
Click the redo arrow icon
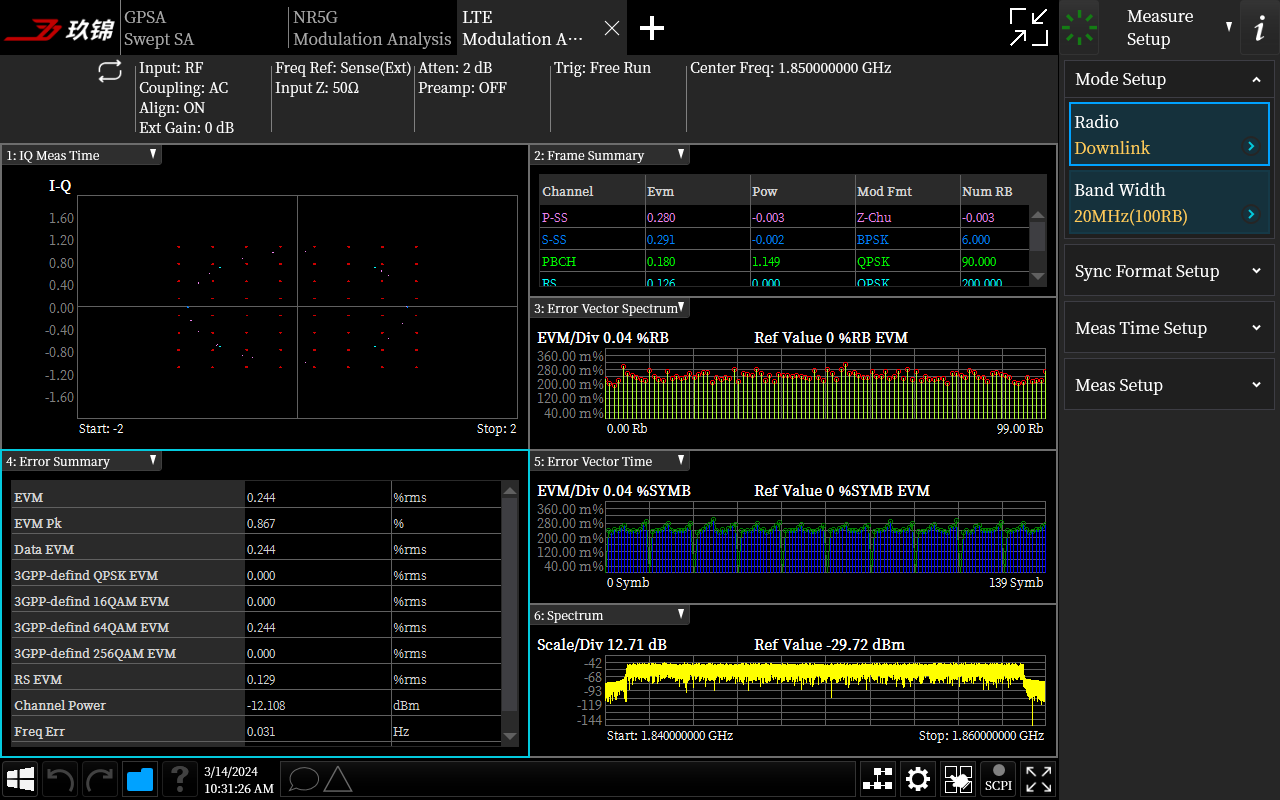tap(100, 779)
